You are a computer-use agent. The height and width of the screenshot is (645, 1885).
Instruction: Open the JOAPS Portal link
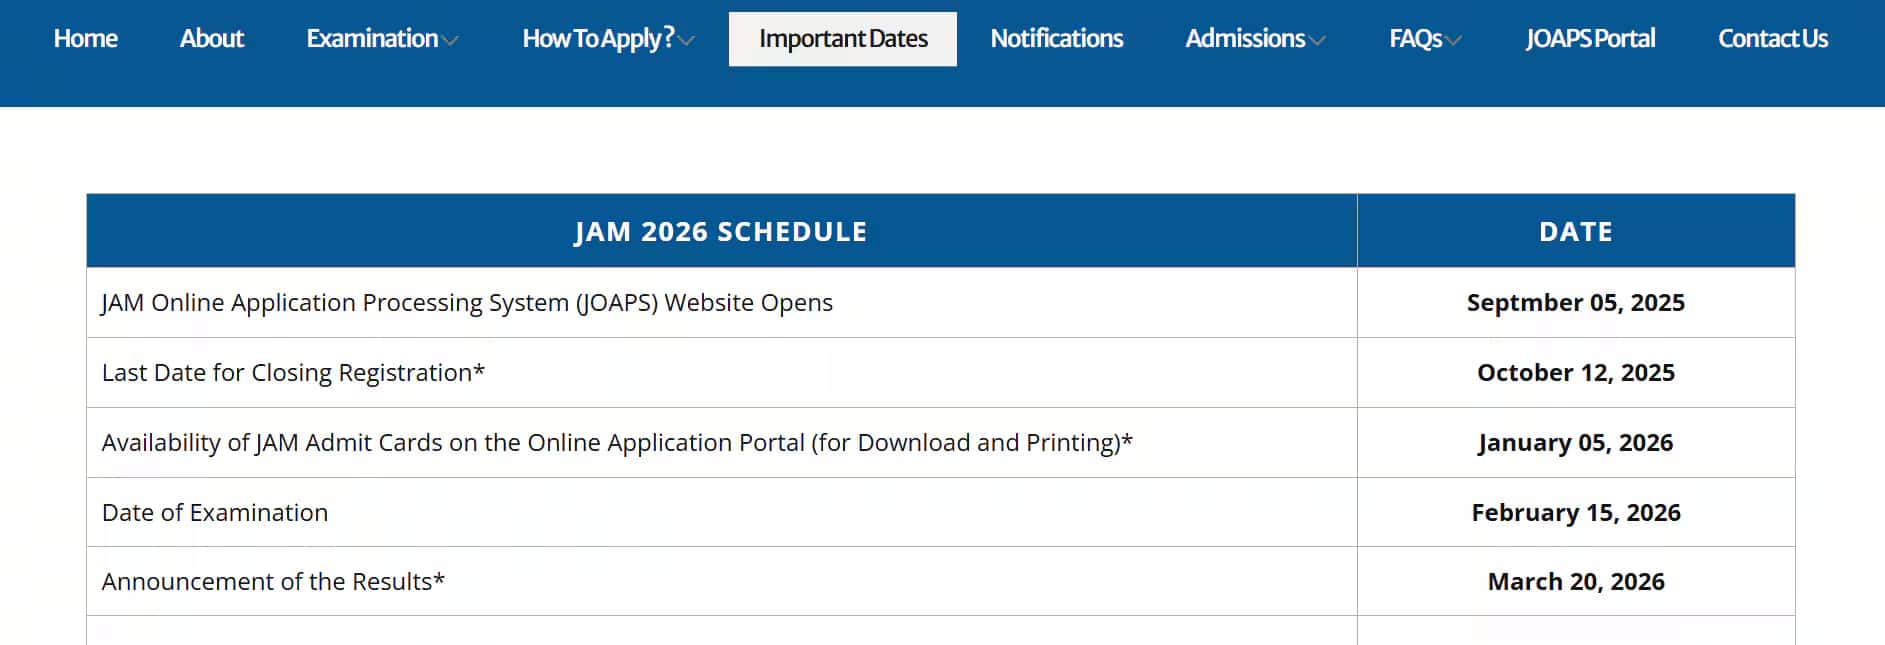click(x=1590, y=39)
